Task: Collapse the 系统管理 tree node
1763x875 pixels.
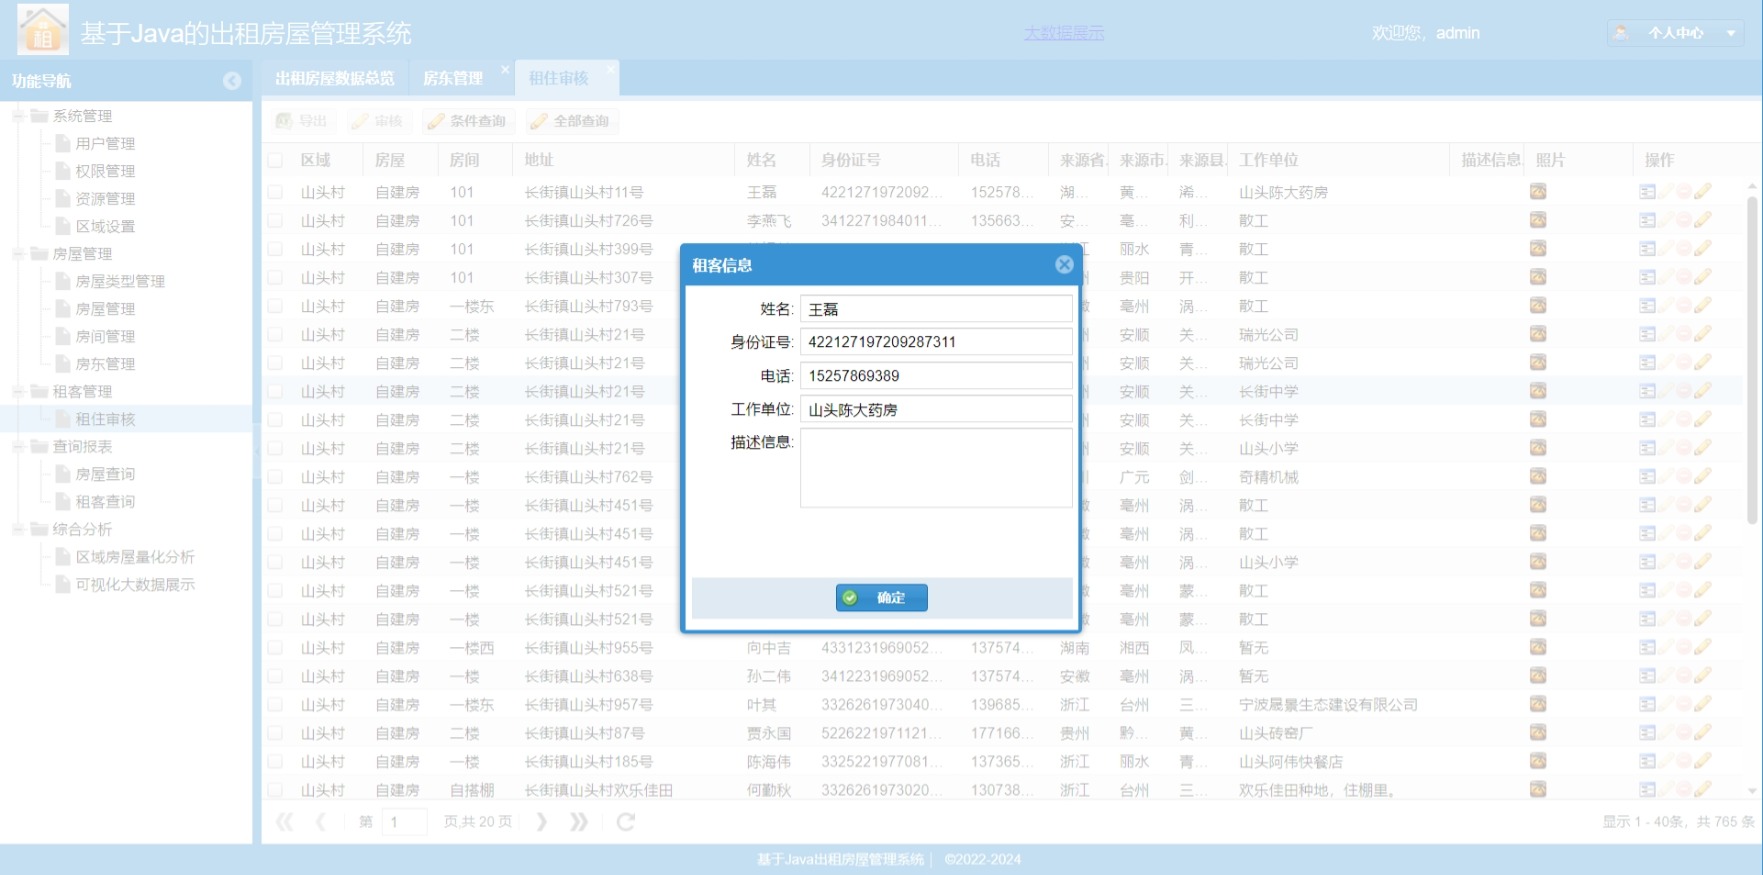Action: click(18, 116)
